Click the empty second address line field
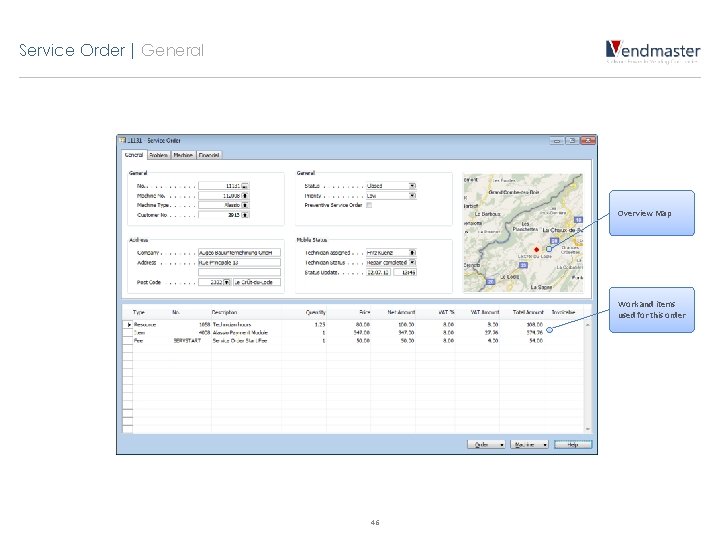The width and height of the screenshot is (720, 540). coord(239,272)
